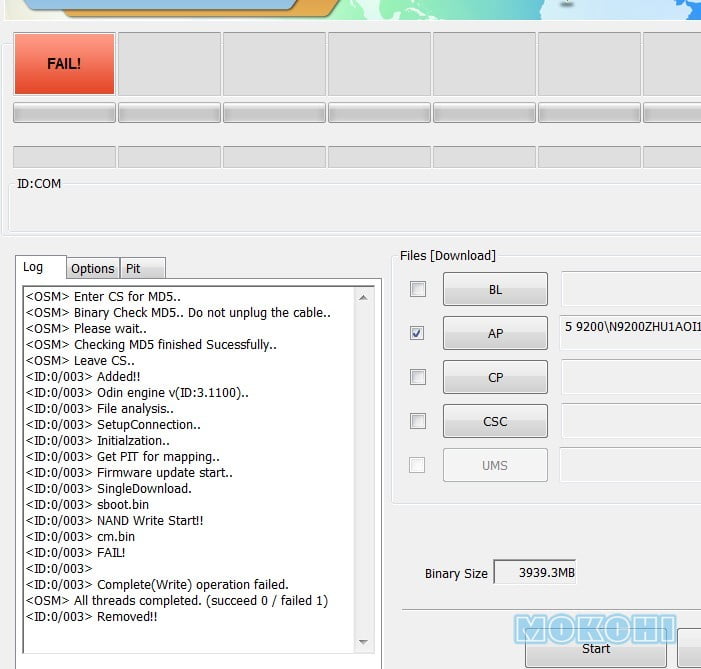Click the UMS file path field
The height and width of the screenshot is (669, 701).
630,465
